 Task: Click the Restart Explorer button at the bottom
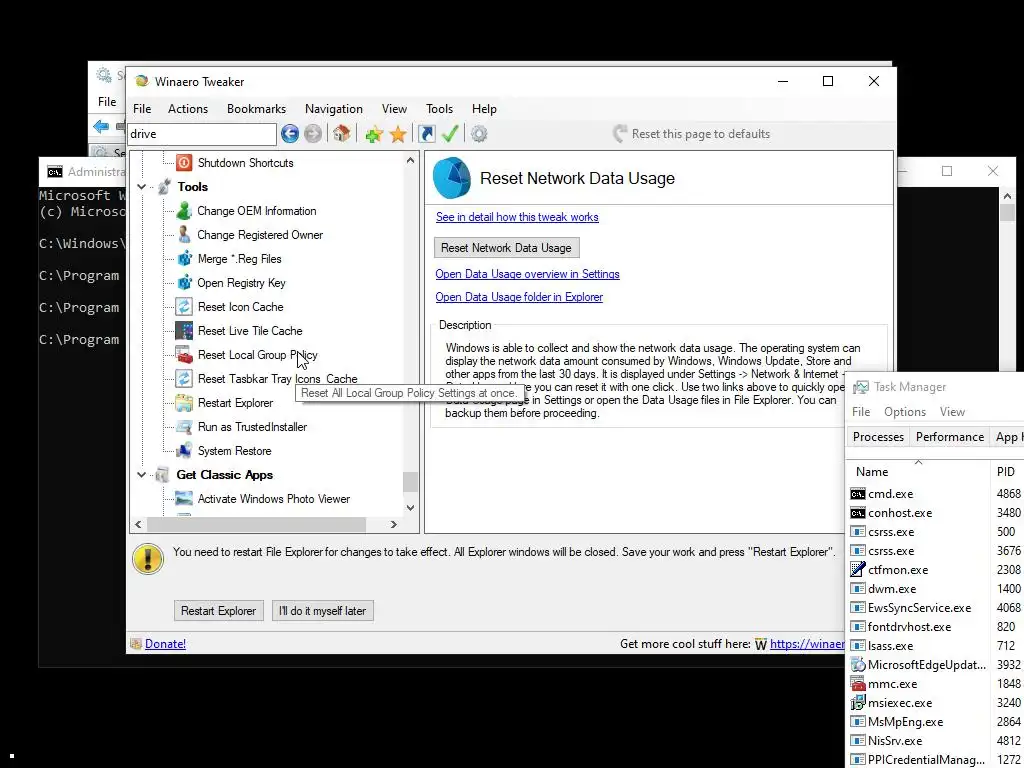(218, 611)
